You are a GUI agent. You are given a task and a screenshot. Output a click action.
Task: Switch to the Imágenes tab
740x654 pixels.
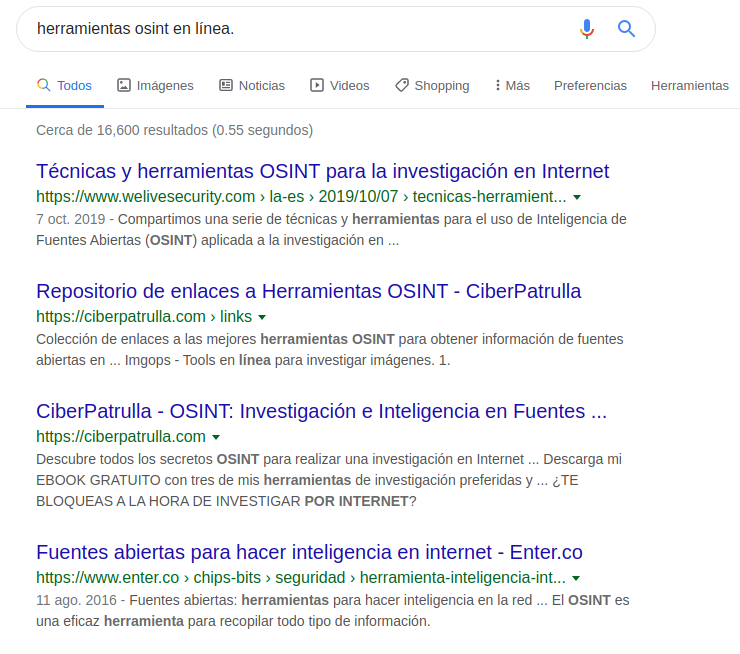[x=155, y=86]
